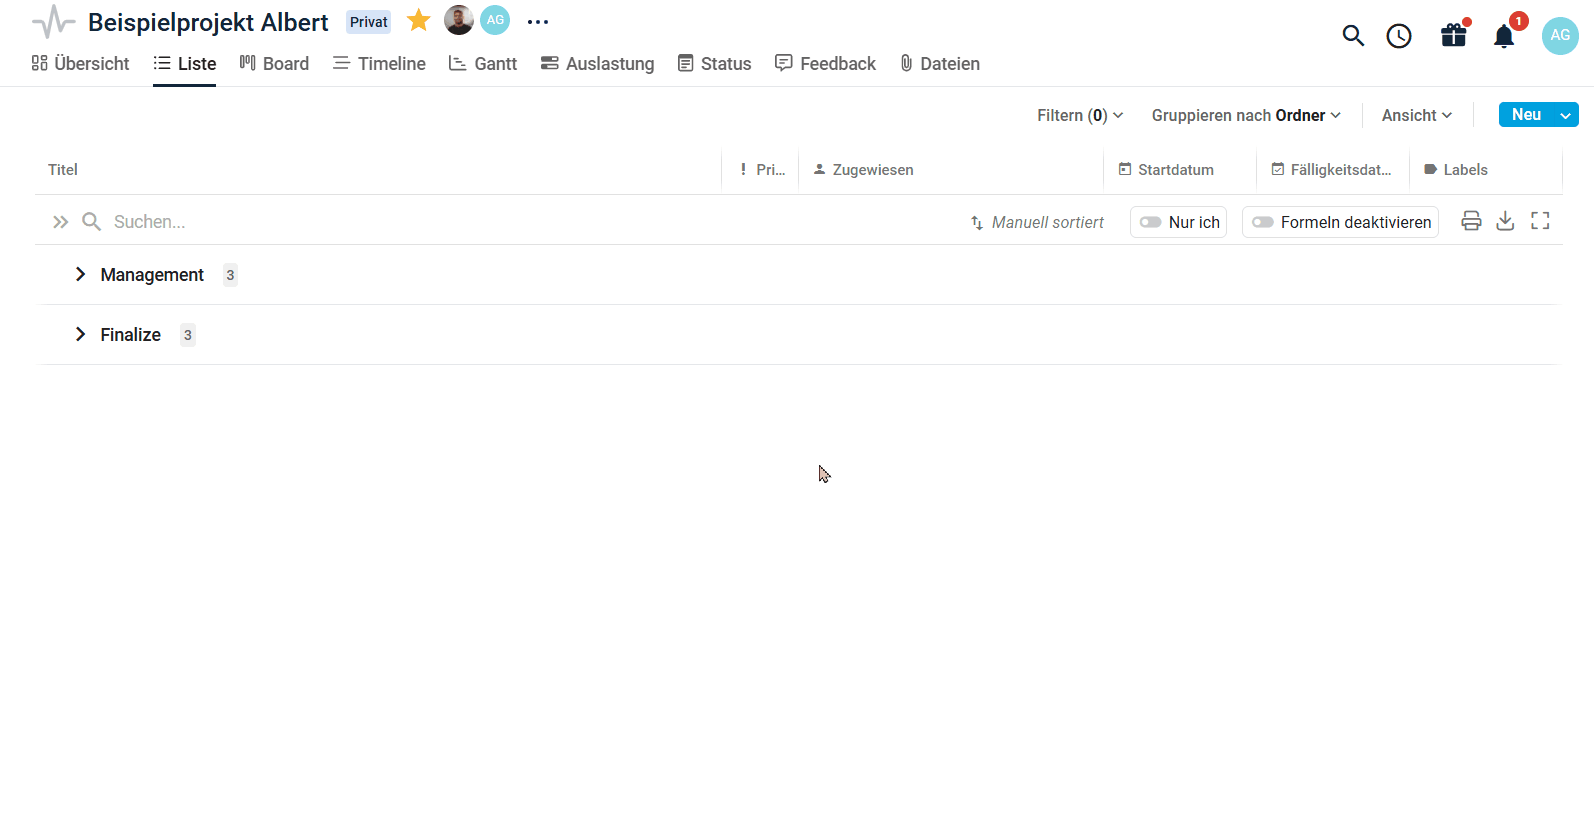Open the Filtern dropdown
Viewport: 1594px width, 822px height.
[x=1080, y=115]
